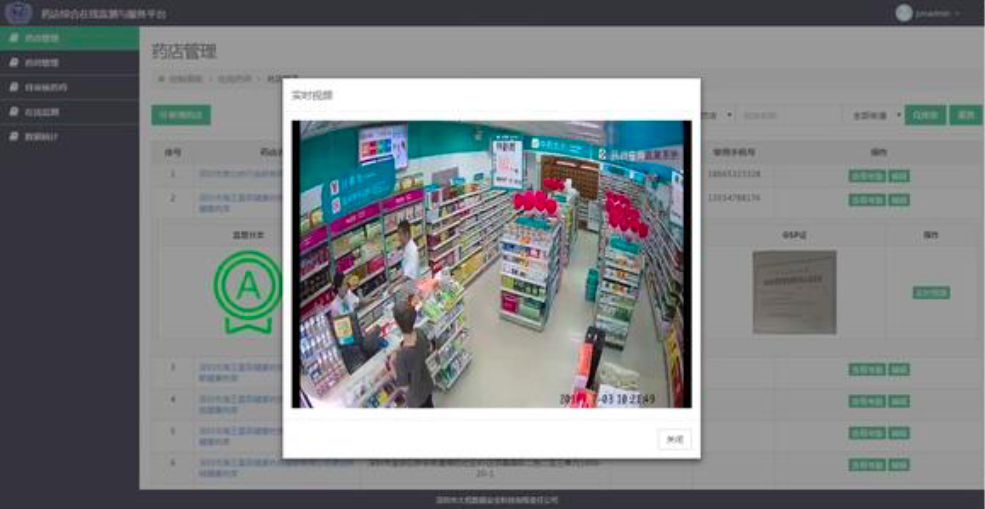The height and width of the screenshot is (509, 985).
Task: Click the user avatar in the top bar
Action: [904, 13]
